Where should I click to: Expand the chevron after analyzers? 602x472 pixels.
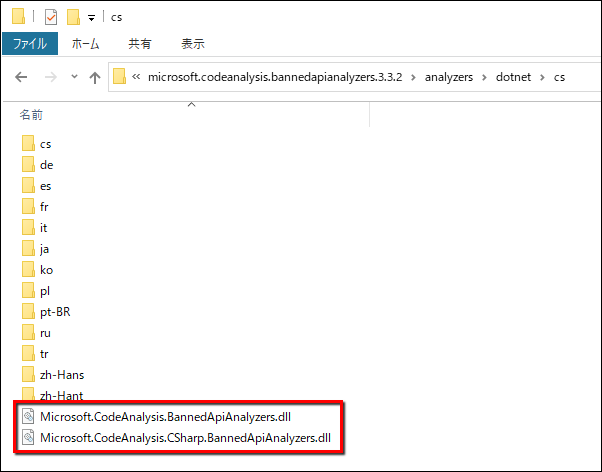point(485,77)
